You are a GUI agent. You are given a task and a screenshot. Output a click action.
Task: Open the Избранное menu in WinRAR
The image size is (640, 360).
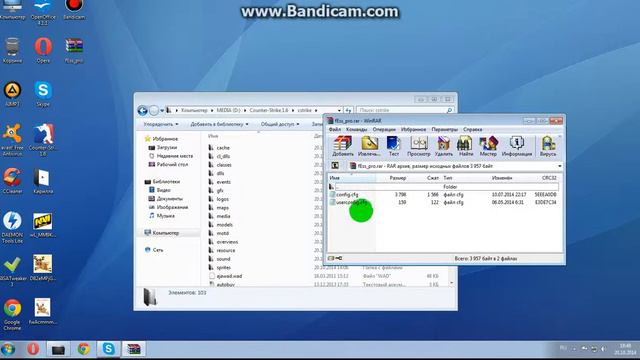[413, 129]
